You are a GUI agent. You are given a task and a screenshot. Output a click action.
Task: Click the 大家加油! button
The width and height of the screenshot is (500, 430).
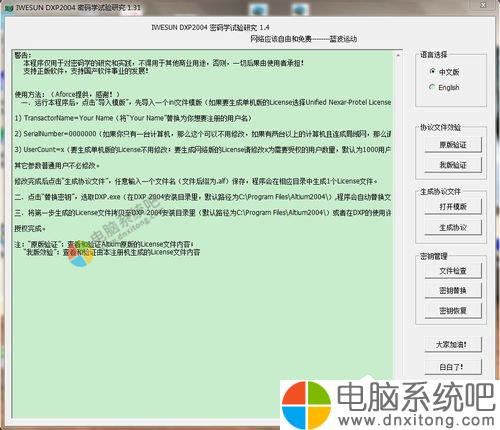pos(453,344)
